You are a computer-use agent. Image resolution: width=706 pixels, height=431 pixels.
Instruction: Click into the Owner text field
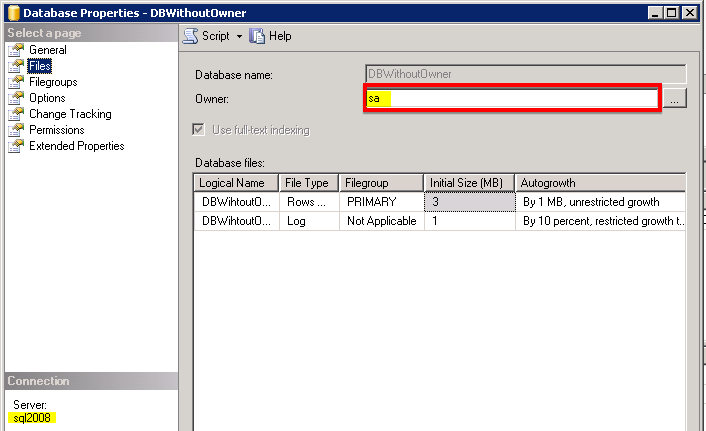point(512,98)
